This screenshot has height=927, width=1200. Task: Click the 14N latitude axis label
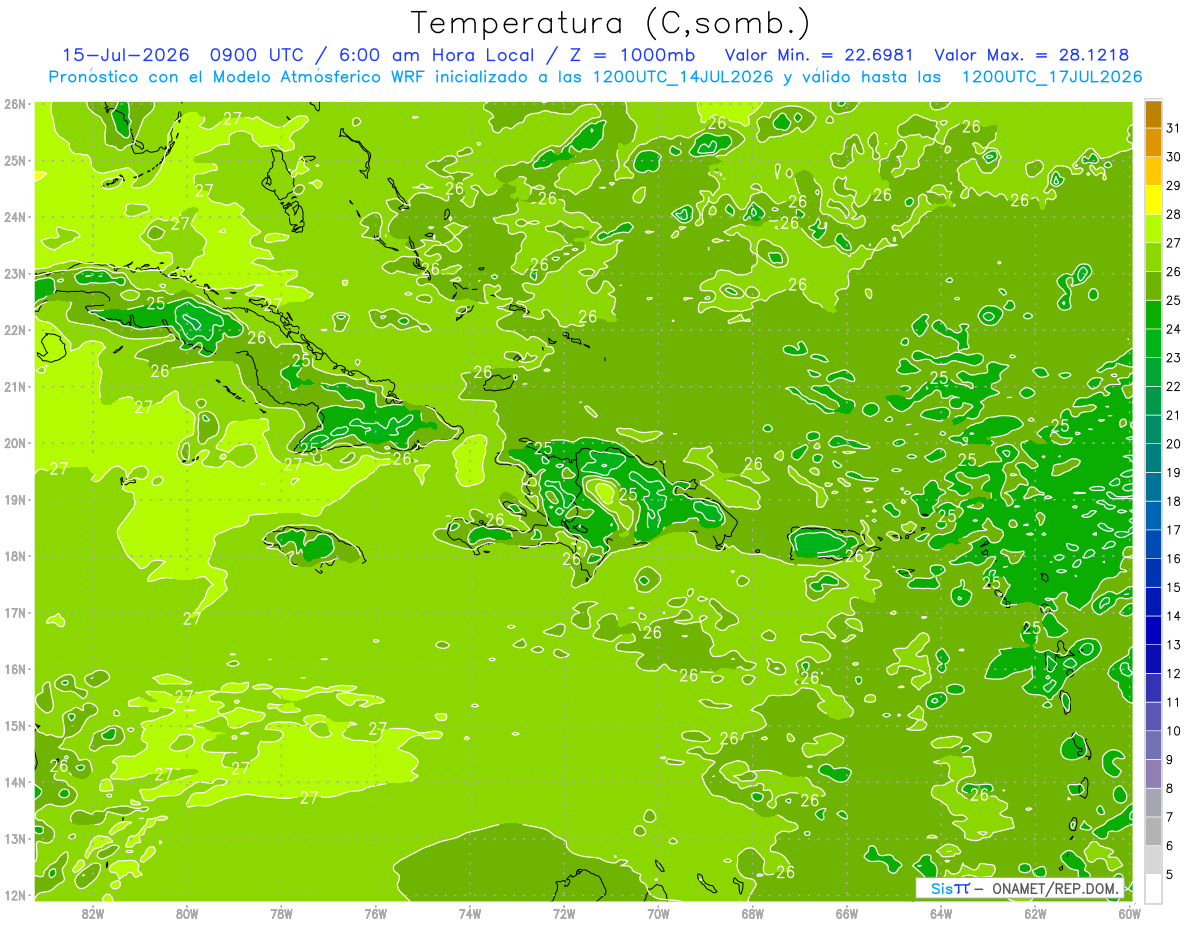coord(14,782)
